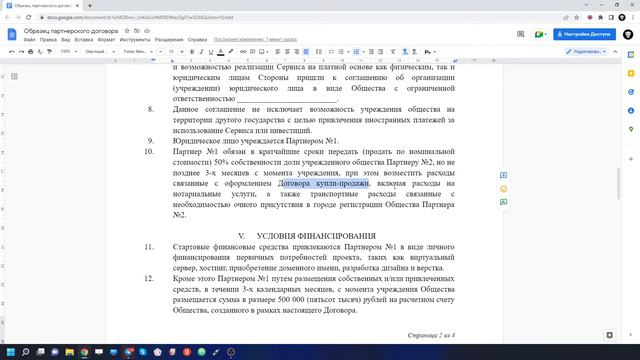Open the Инструменты menu
This screenshot has height=360, width=640.
click(x=135, y=40)
